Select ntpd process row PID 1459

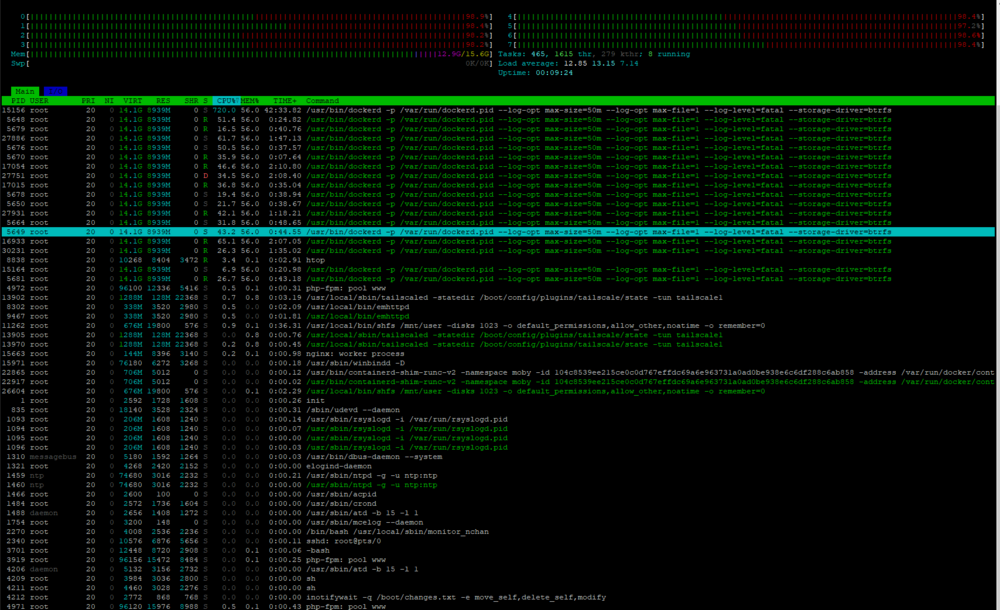pyautogui.click(x=497, y=475)
